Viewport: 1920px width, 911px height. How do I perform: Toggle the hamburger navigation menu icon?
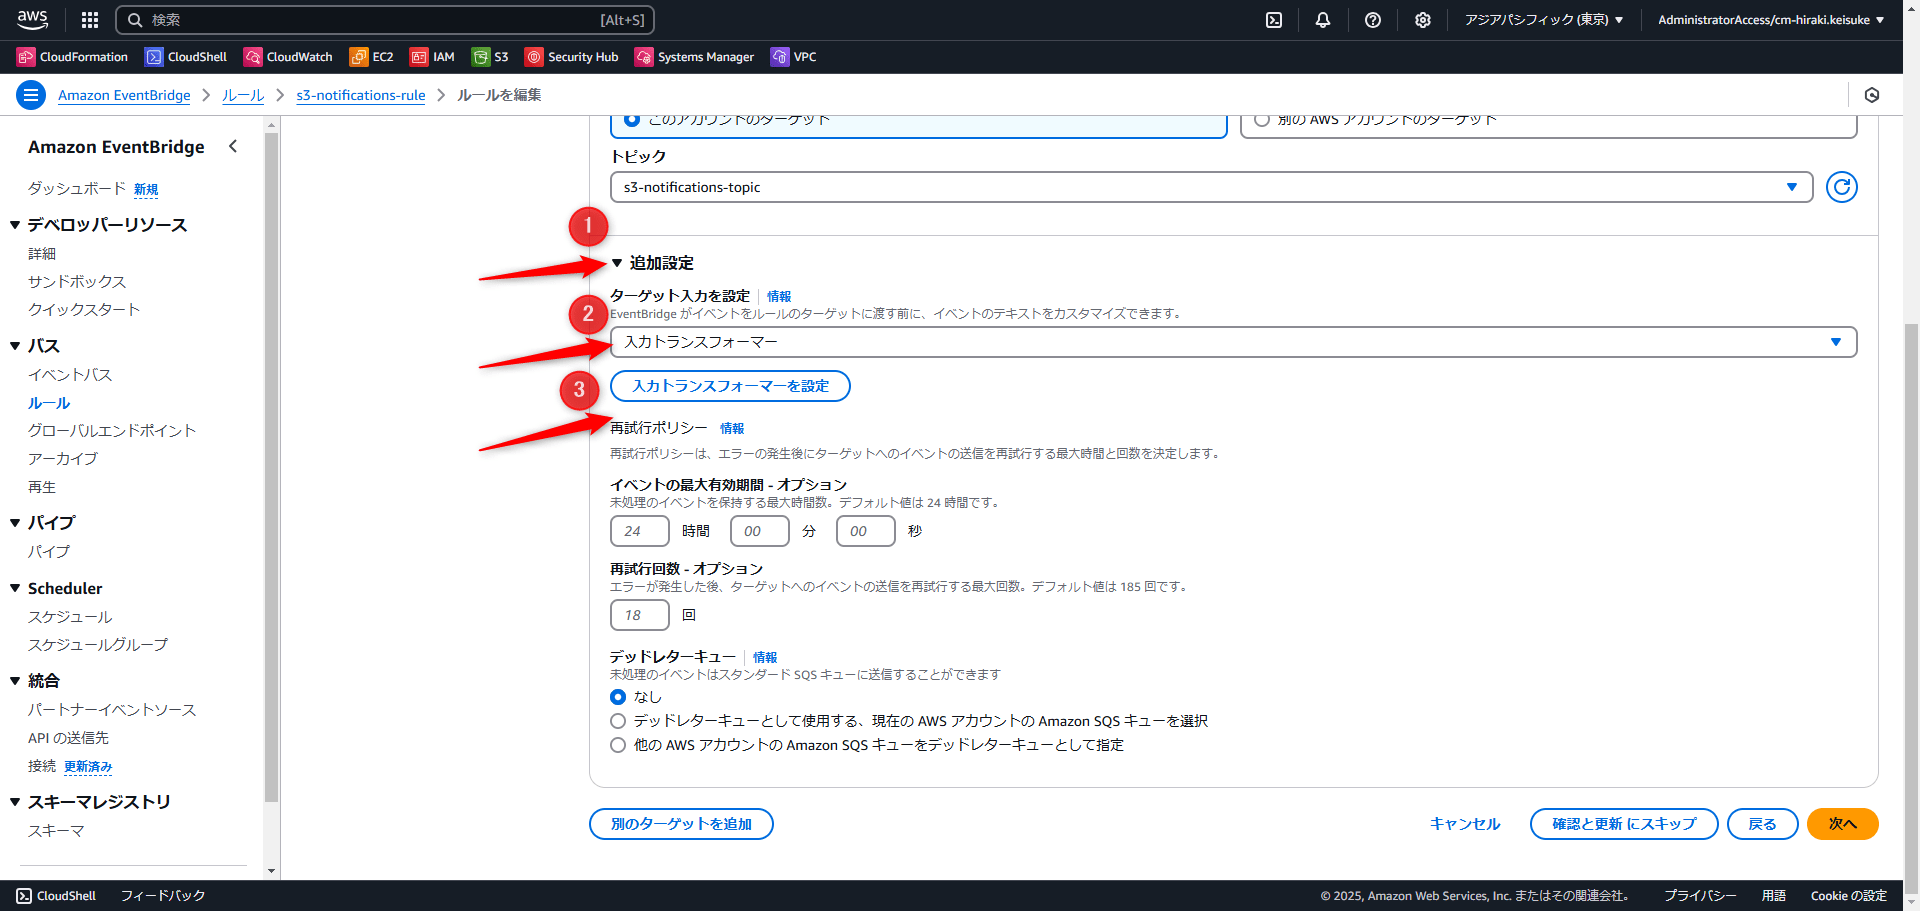click(31, 95)
